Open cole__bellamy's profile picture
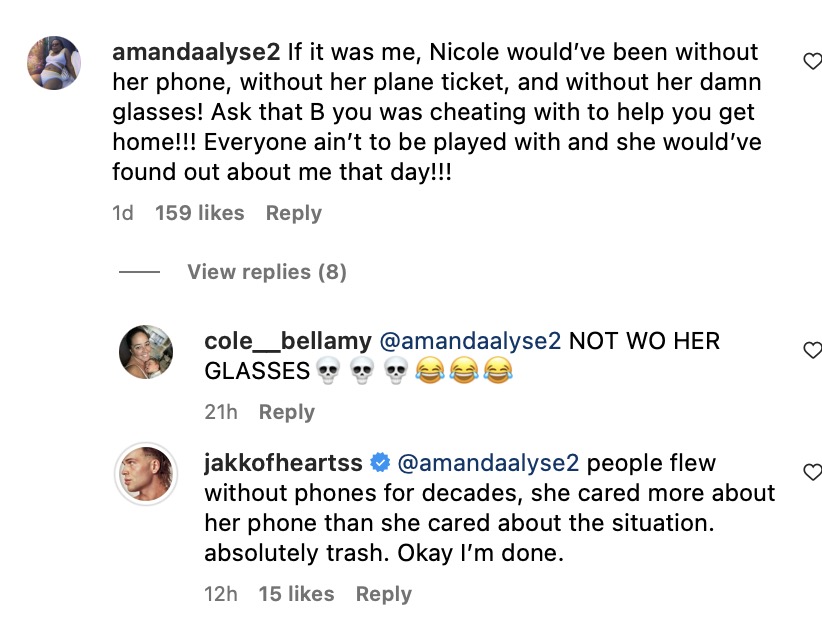Screen dimensions: 822x620 [146, 352]
